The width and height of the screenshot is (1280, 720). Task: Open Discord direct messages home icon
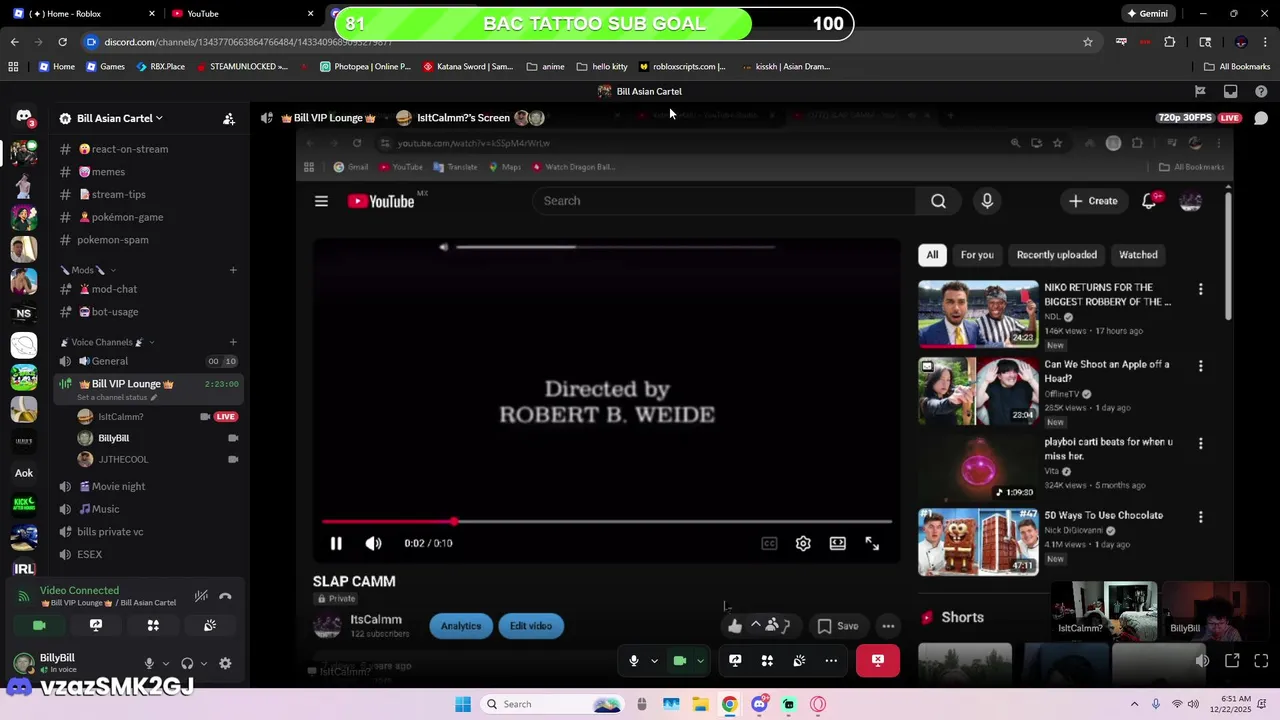point(24,118)
